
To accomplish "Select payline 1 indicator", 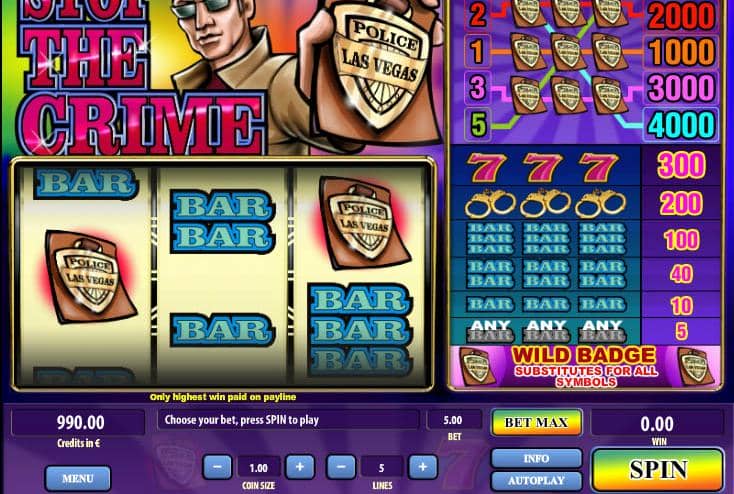I will click(477, 51).
